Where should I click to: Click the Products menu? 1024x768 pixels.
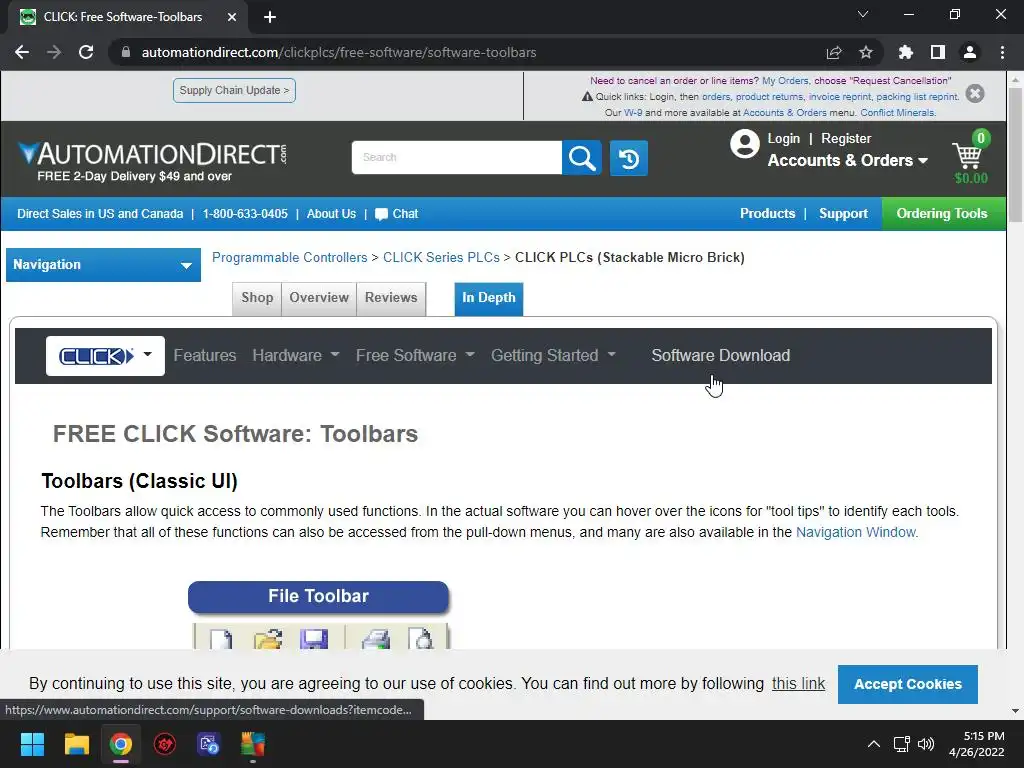point(767,214)
